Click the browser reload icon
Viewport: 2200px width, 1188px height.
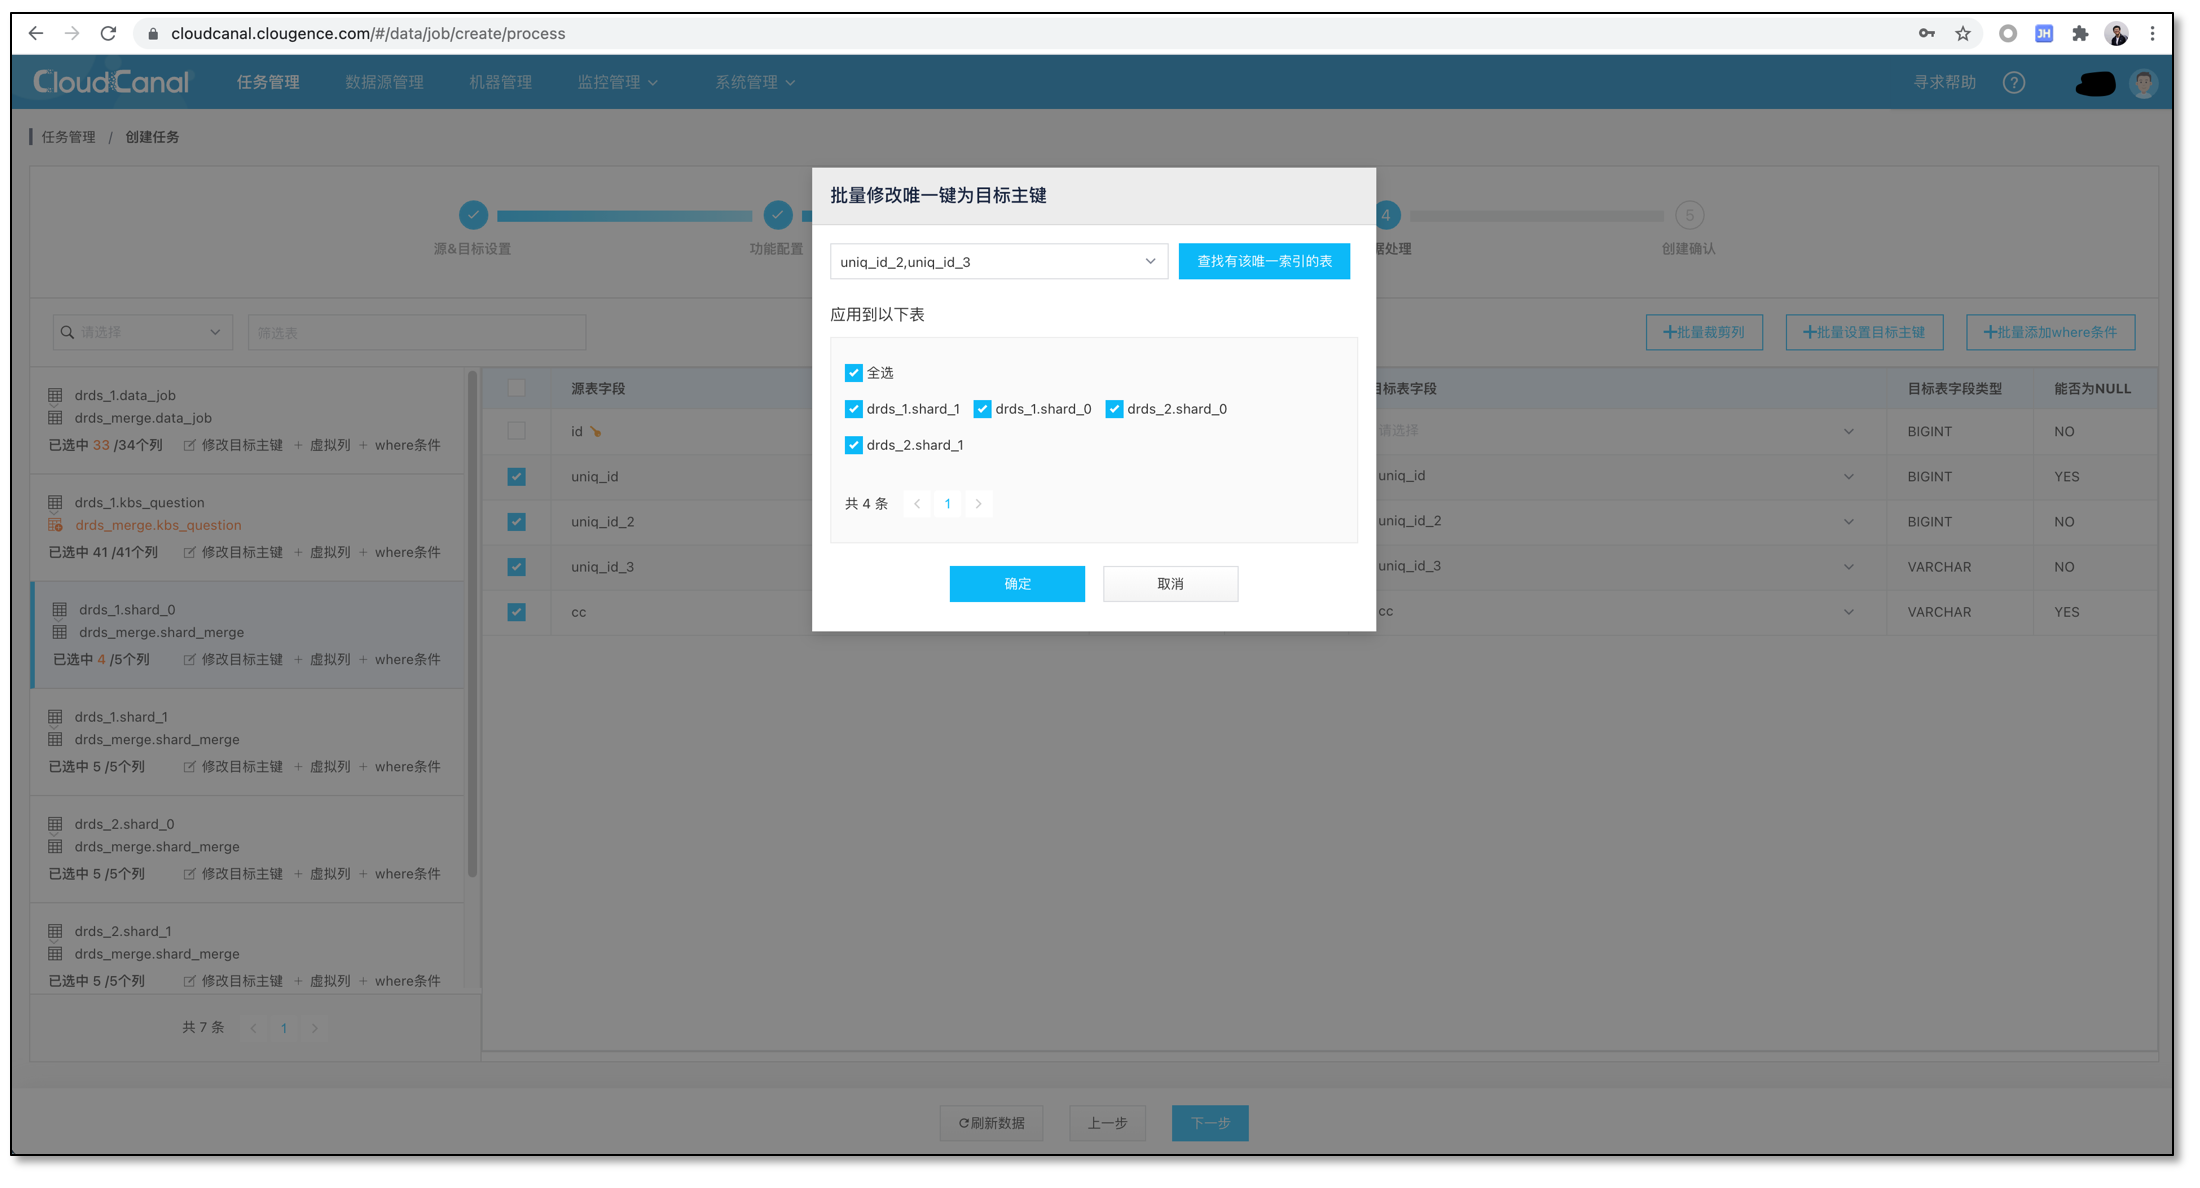coord(108,33)
